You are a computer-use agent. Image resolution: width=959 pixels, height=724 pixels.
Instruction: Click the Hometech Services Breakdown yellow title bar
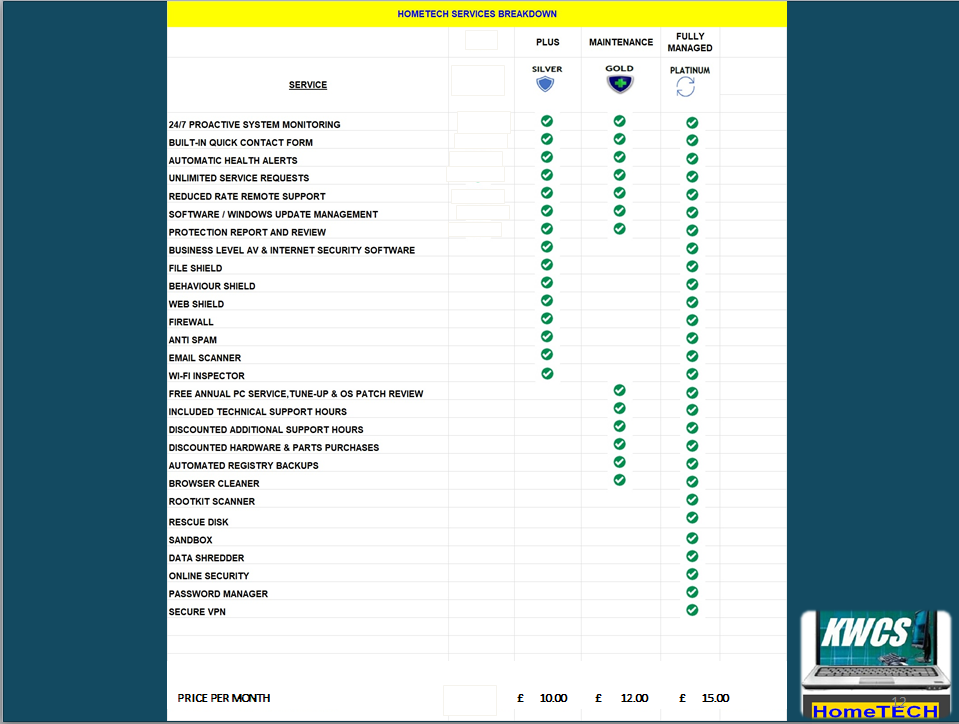pos(477,14)
